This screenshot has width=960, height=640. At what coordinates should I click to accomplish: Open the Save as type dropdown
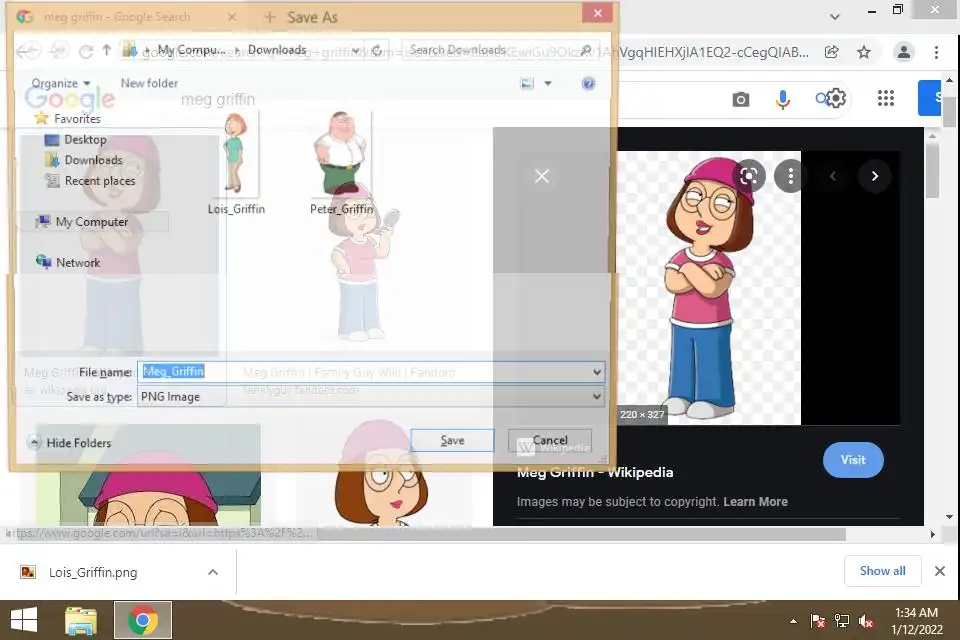pos(371,396)
